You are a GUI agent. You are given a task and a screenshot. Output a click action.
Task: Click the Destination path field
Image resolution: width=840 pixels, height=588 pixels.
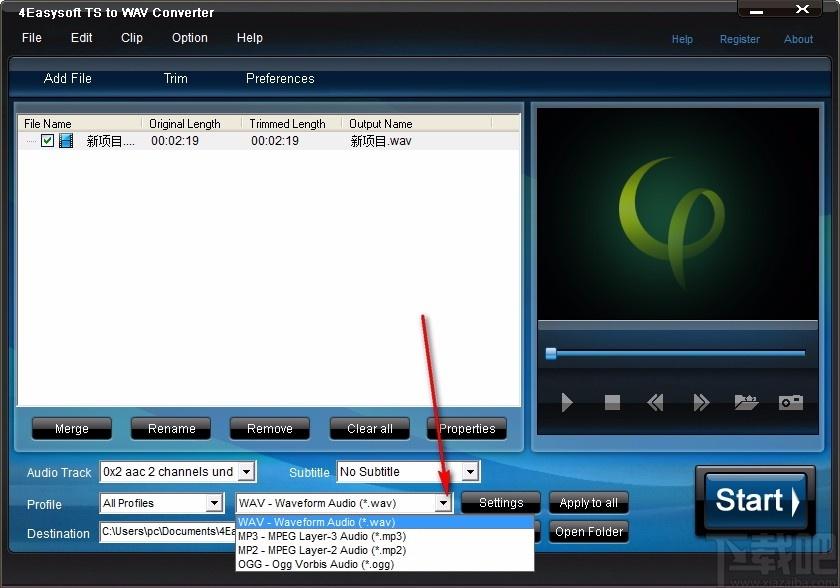168,532
